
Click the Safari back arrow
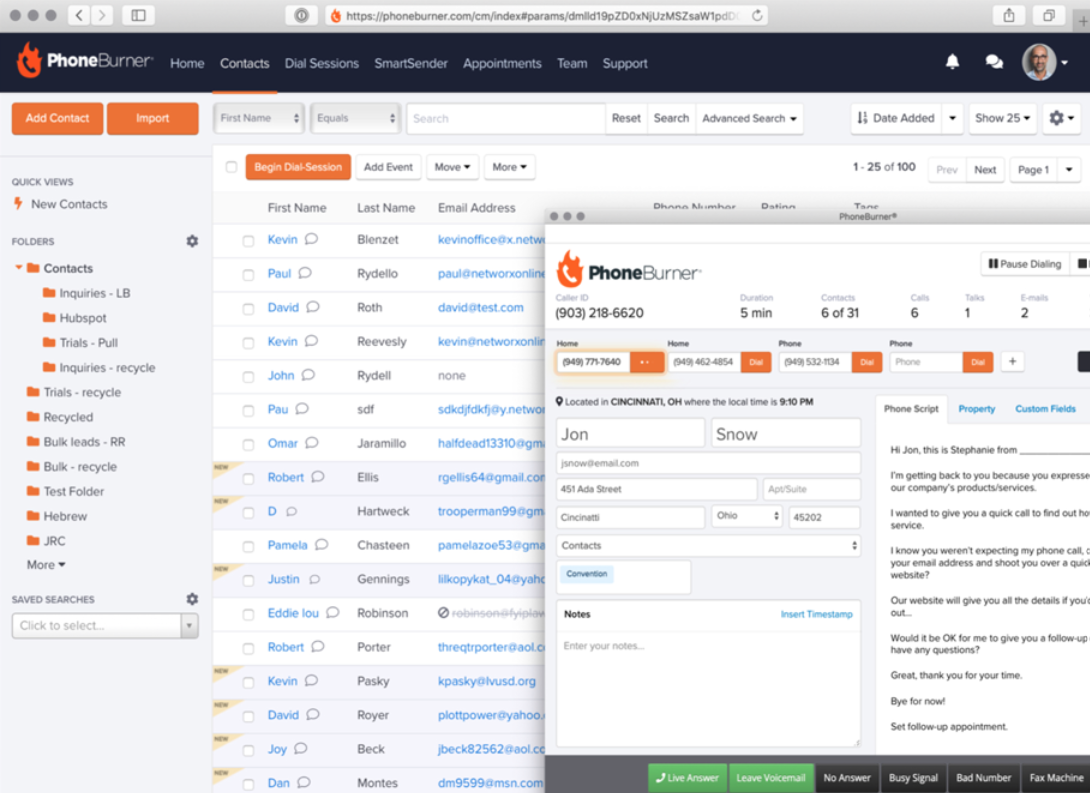(x=79, y=15)
